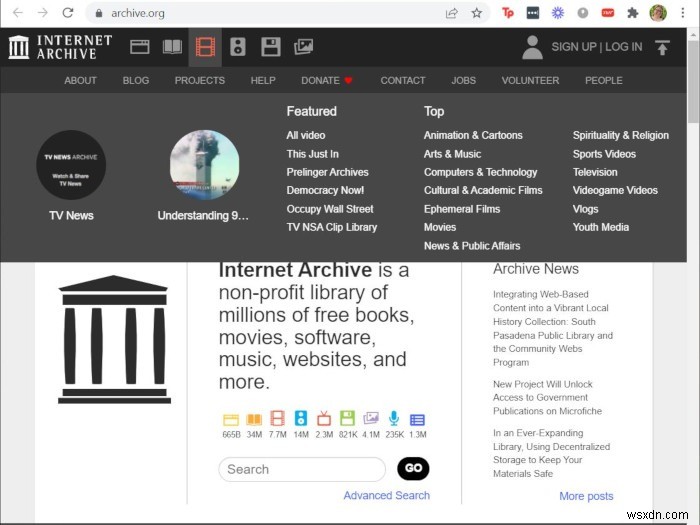Click the yellow web icon labeled 665B

(x=231, y=419)
